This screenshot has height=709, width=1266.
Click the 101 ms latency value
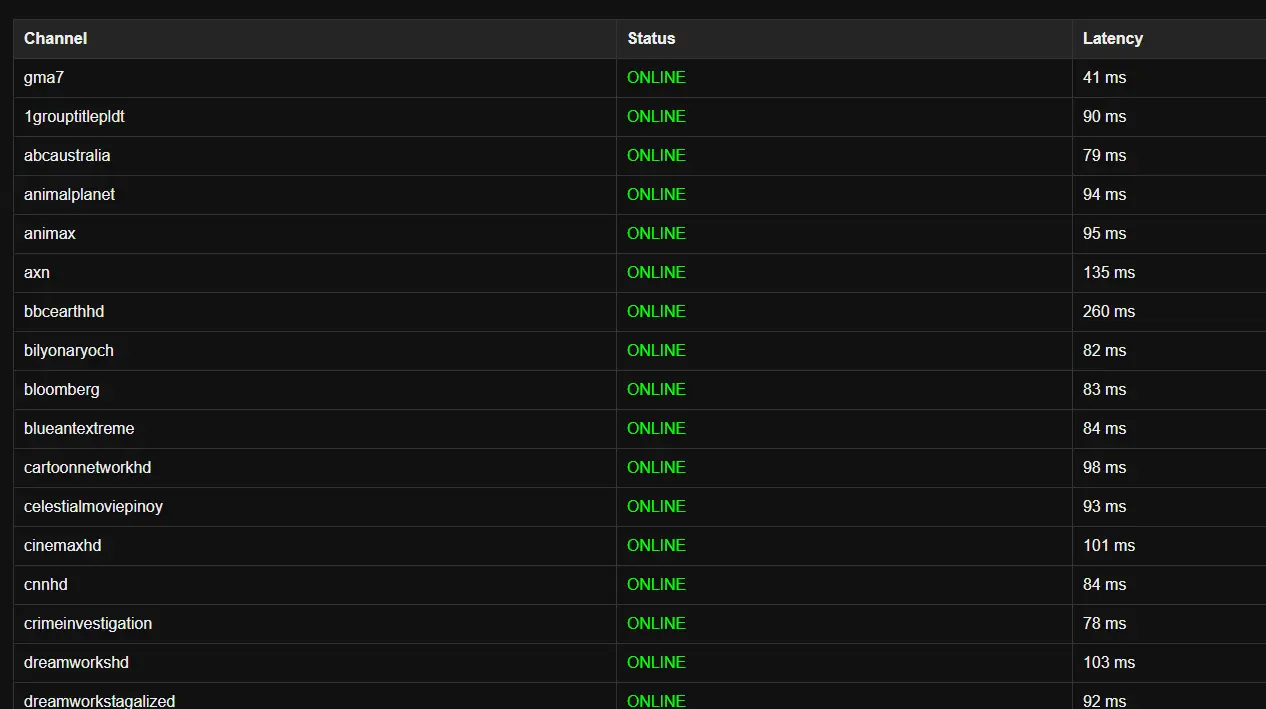tap(1109, 545)
